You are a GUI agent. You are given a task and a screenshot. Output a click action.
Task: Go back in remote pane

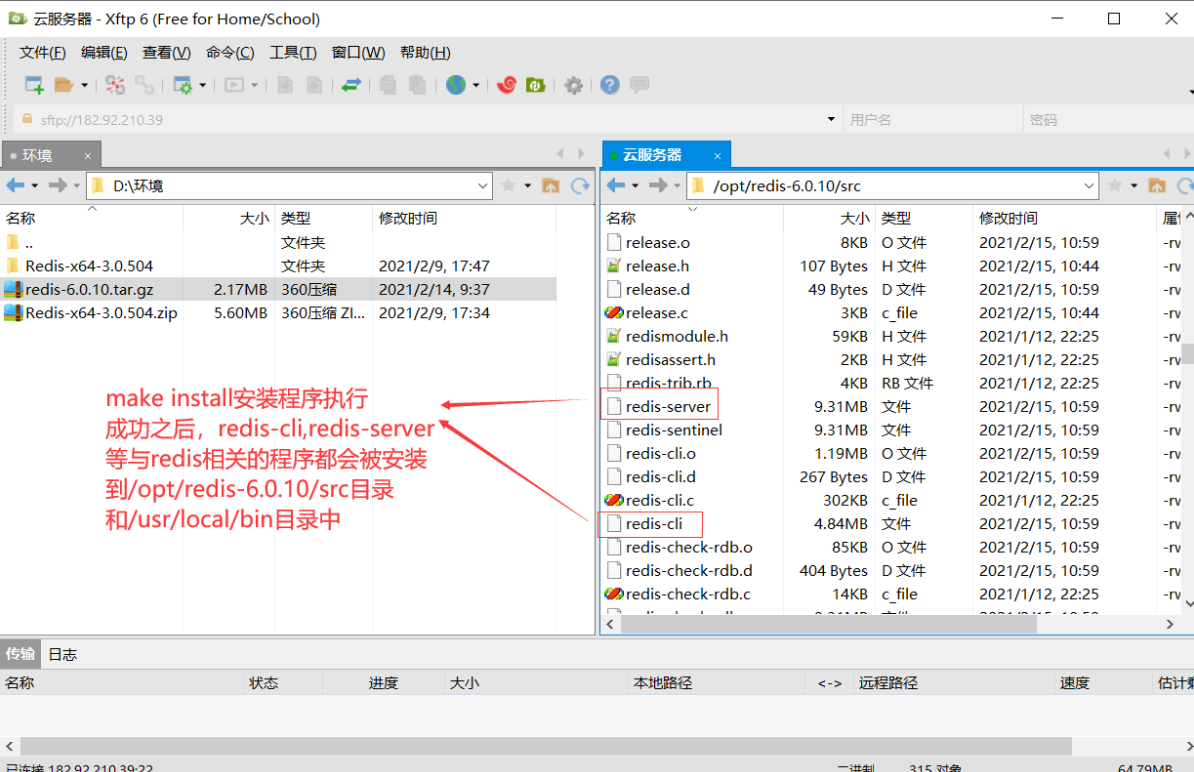point(616,185)
